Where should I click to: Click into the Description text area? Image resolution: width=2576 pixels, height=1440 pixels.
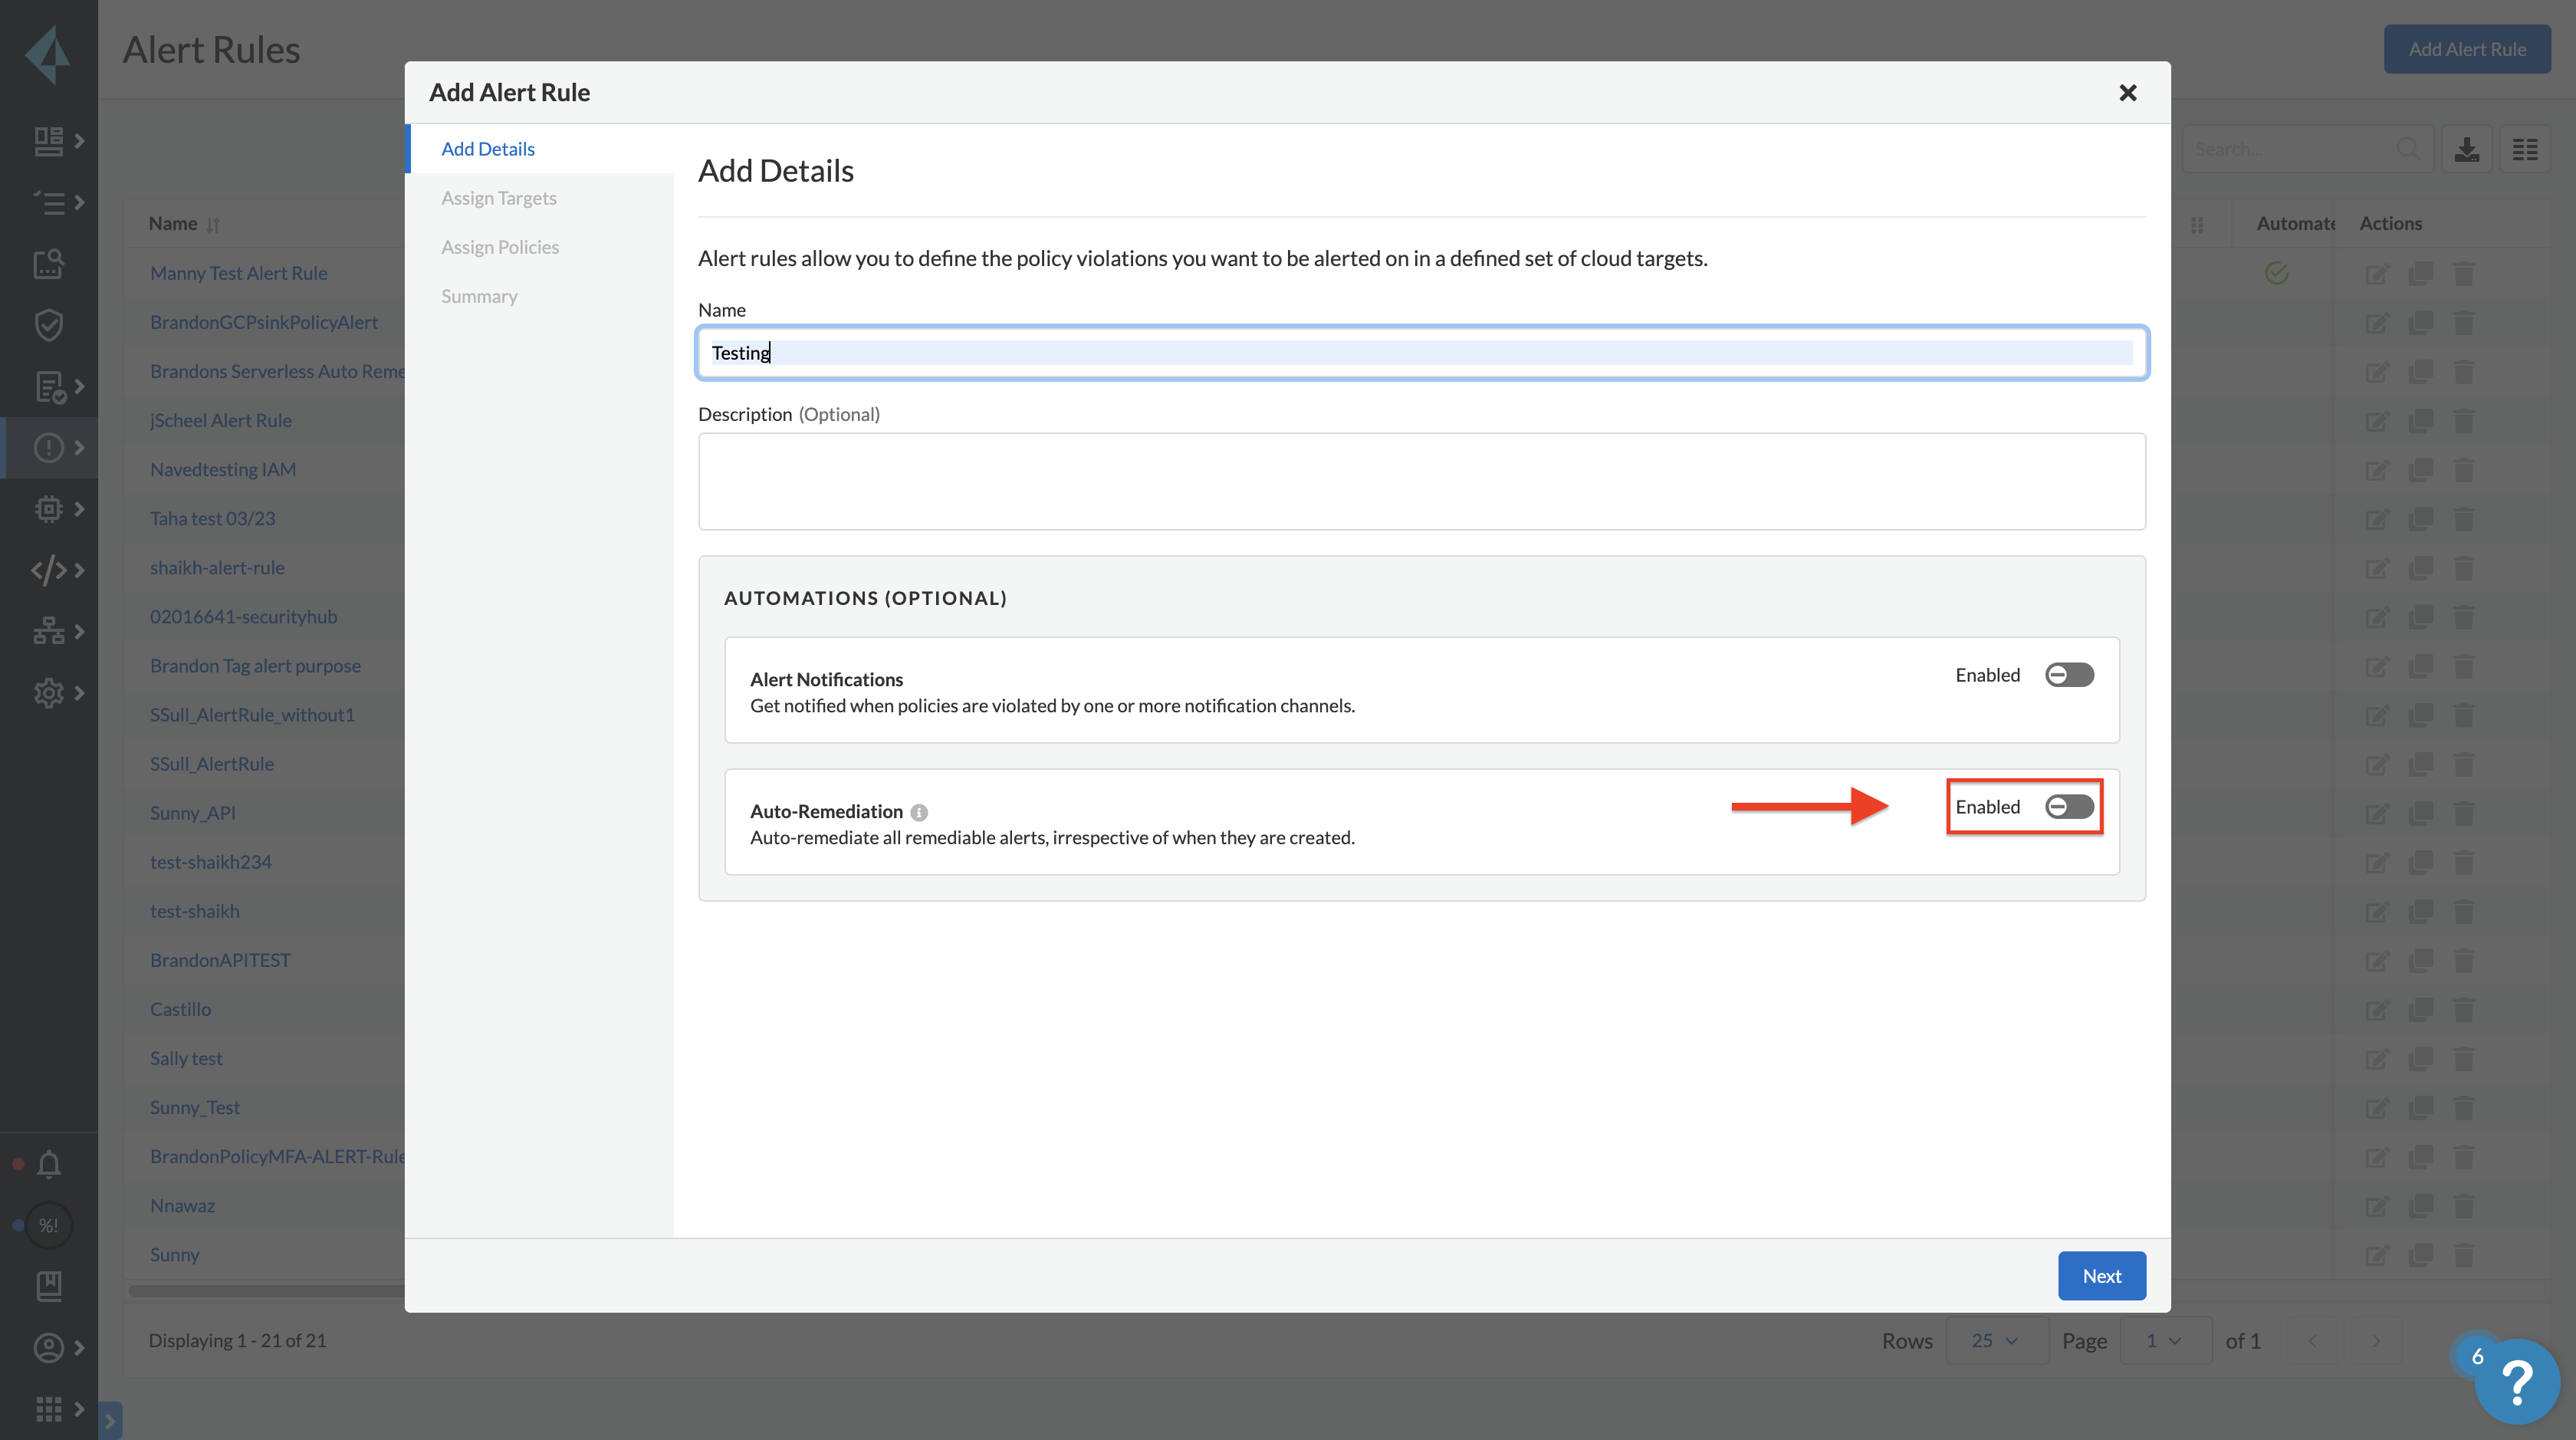pos(1421,481)
